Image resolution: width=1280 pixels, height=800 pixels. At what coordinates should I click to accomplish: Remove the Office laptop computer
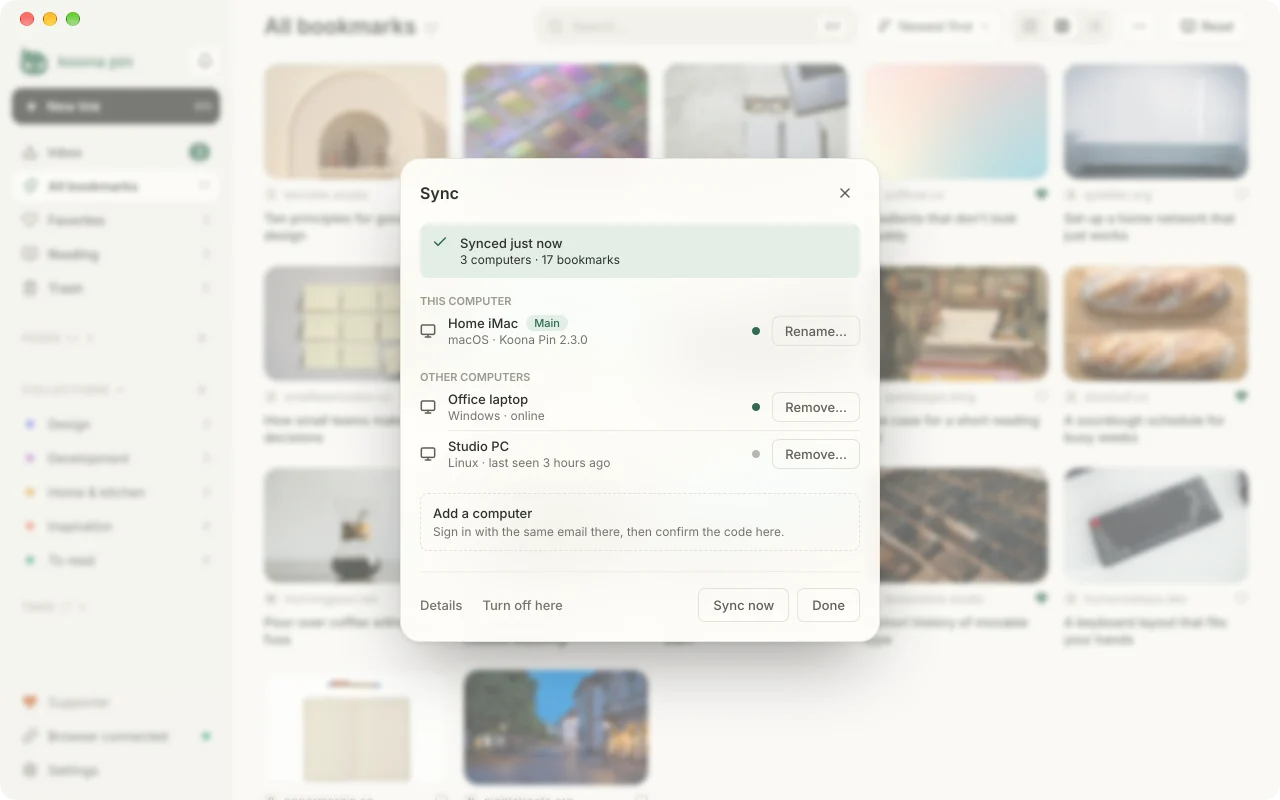click(x=815, y=407)
